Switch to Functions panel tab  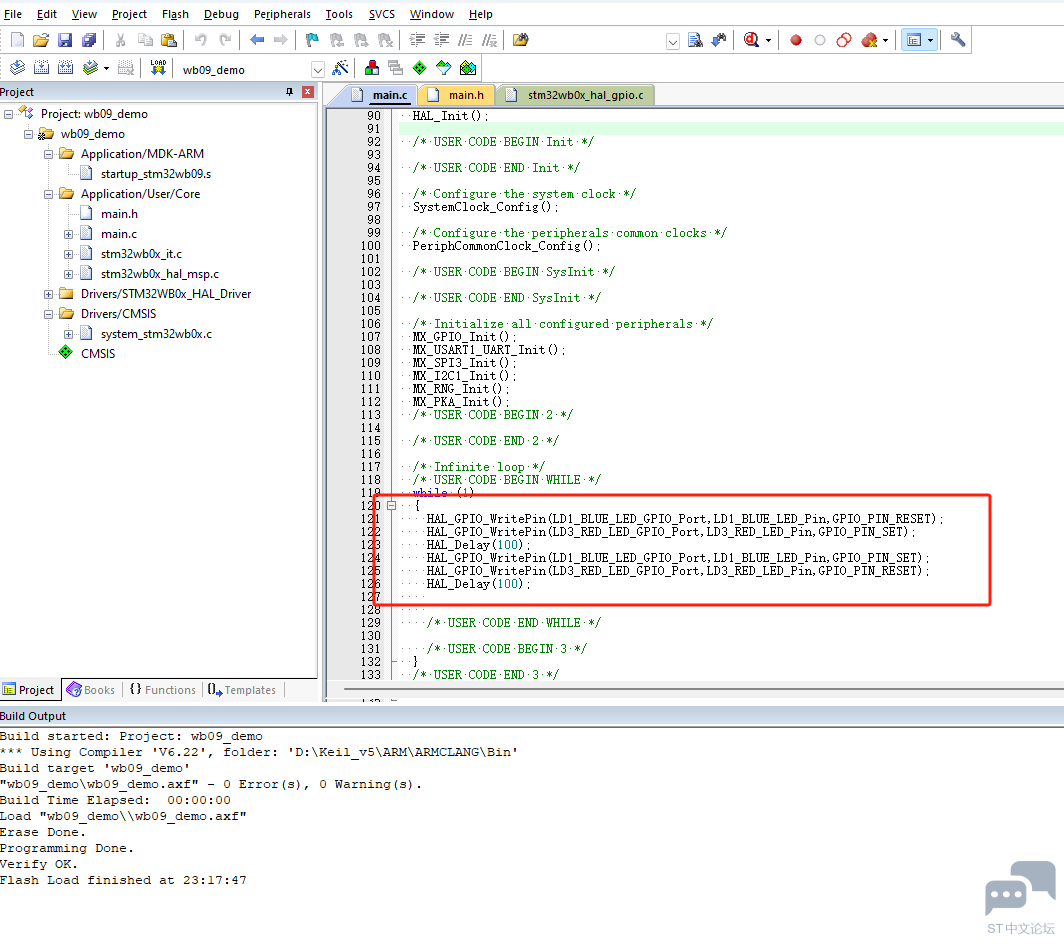163,690
